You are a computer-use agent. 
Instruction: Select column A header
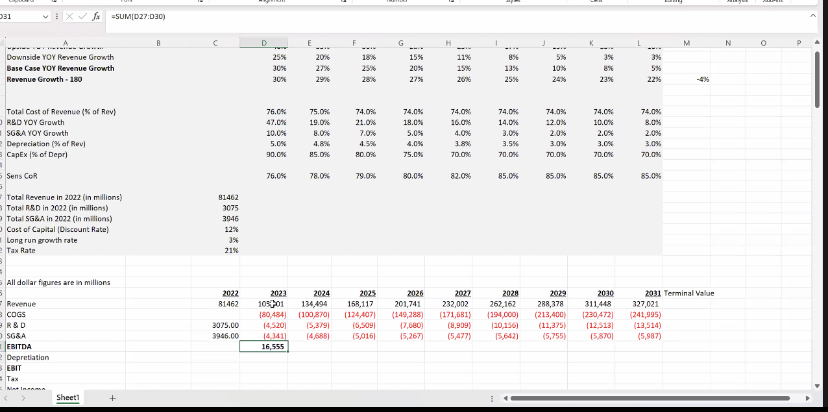point(65,43)
